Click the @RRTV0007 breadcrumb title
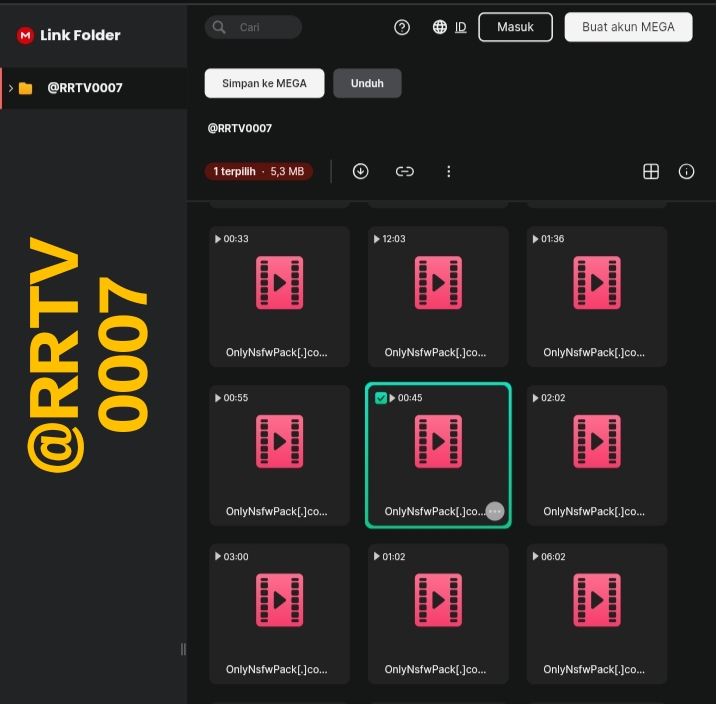The image size is (716, 704). tap(240, 128)
